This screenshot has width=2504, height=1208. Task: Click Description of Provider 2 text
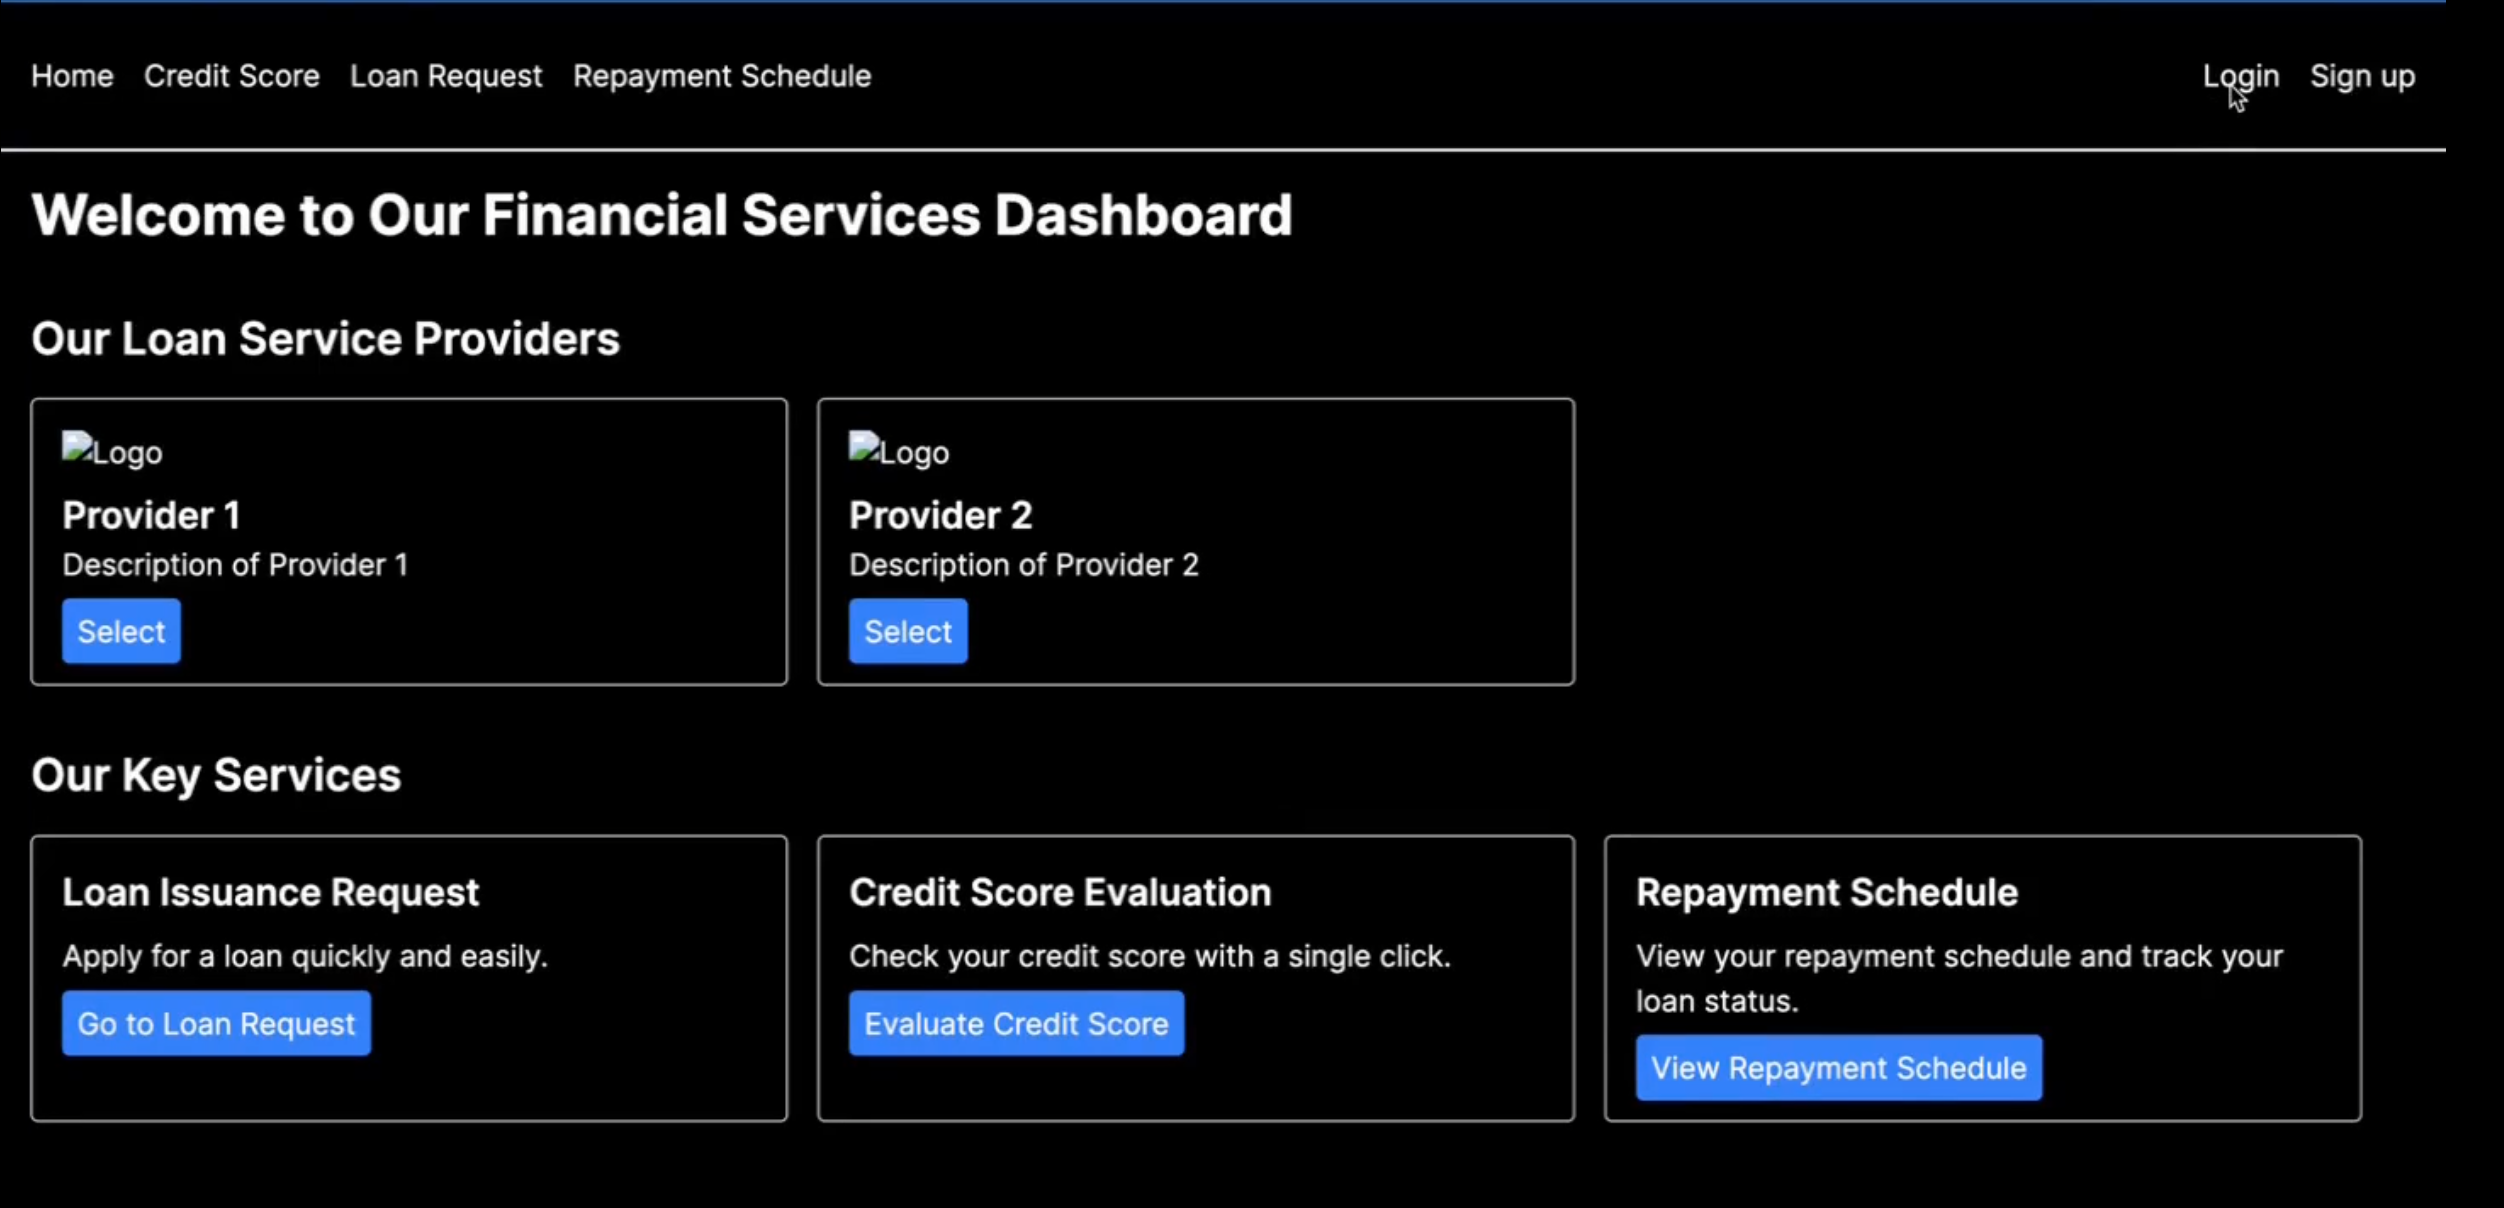point(1023,565)
